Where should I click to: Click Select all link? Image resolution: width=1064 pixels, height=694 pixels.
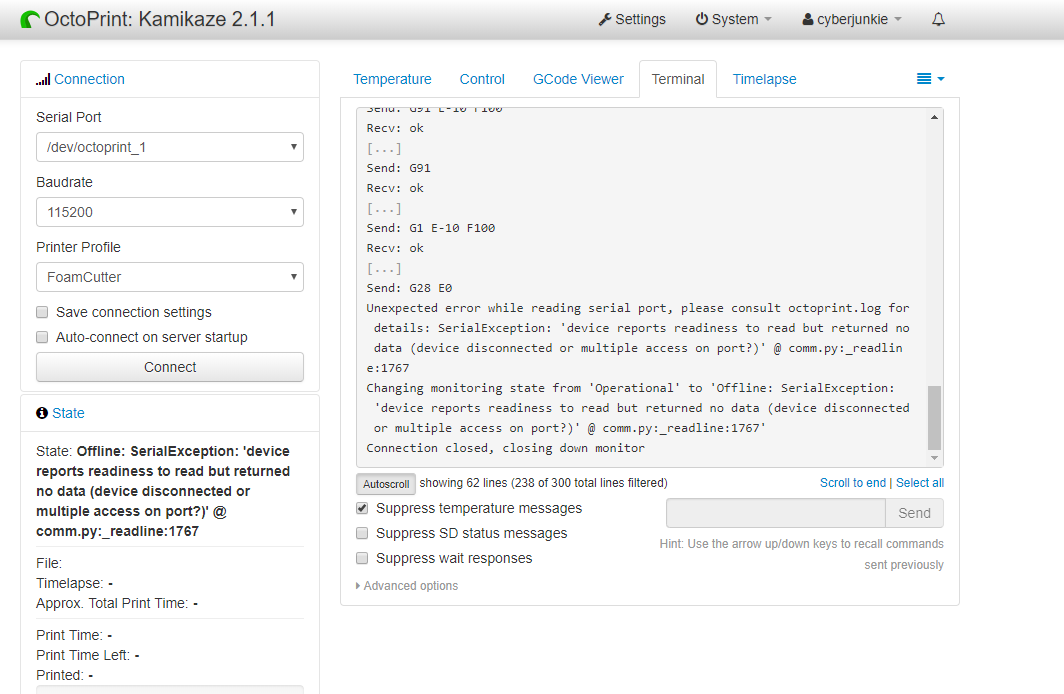coord(919,483)
